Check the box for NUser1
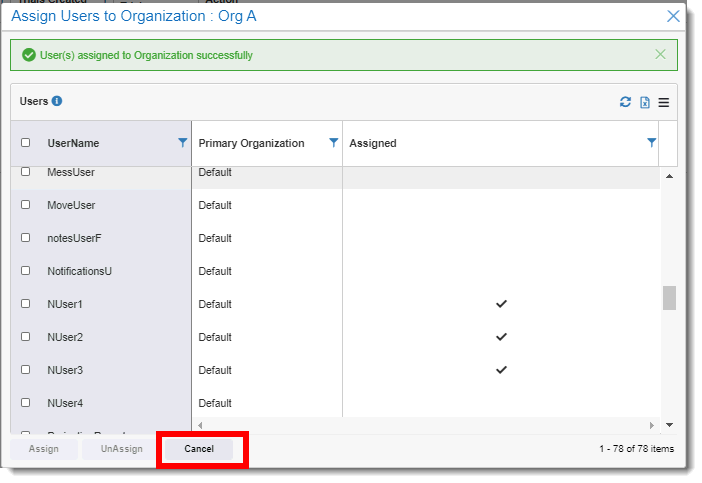Screen dimensions: 702x483 (26, 304)
